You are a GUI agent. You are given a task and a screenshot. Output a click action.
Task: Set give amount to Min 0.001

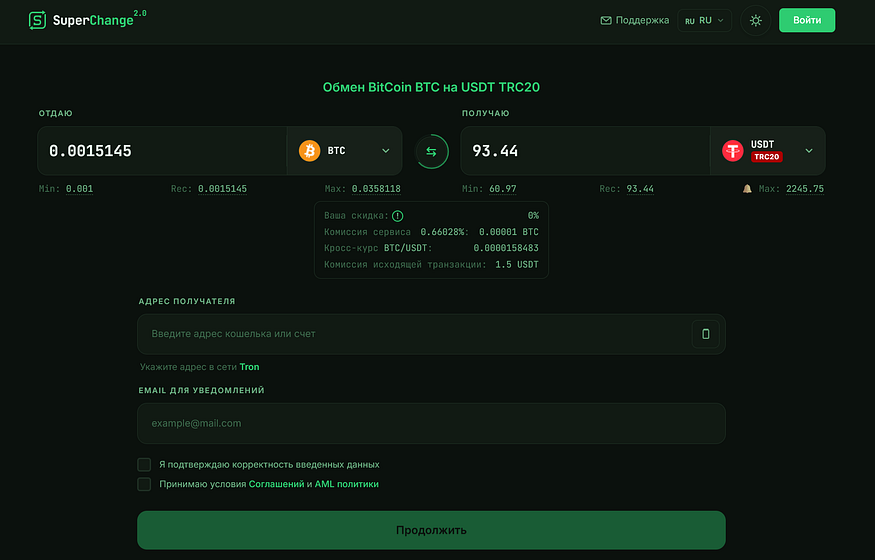tap(79, 189)
